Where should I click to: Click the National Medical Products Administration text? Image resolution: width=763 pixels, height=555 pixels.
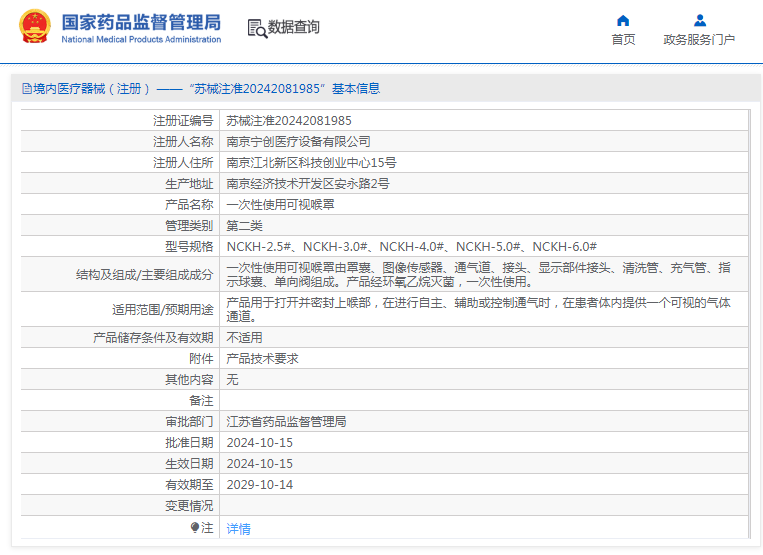(141, 39)
